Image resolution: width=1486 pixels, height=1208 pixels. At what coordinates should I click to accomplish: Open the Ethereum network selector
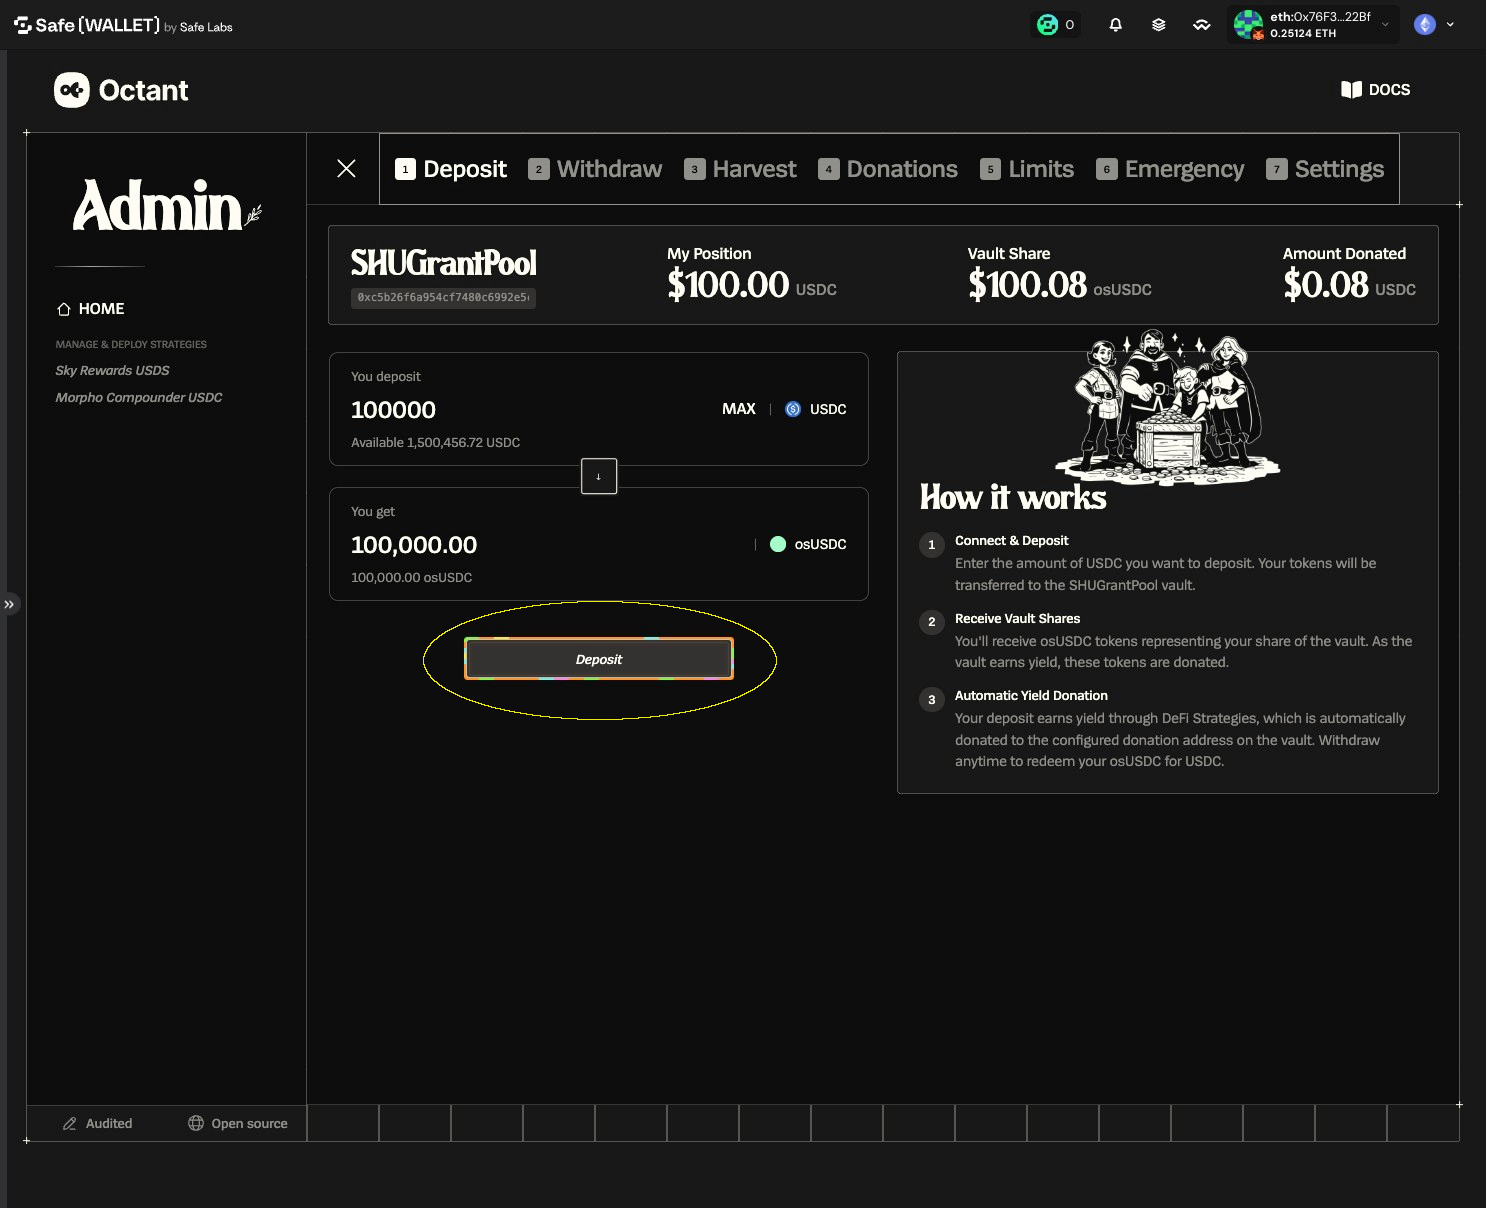(1434, 25)
